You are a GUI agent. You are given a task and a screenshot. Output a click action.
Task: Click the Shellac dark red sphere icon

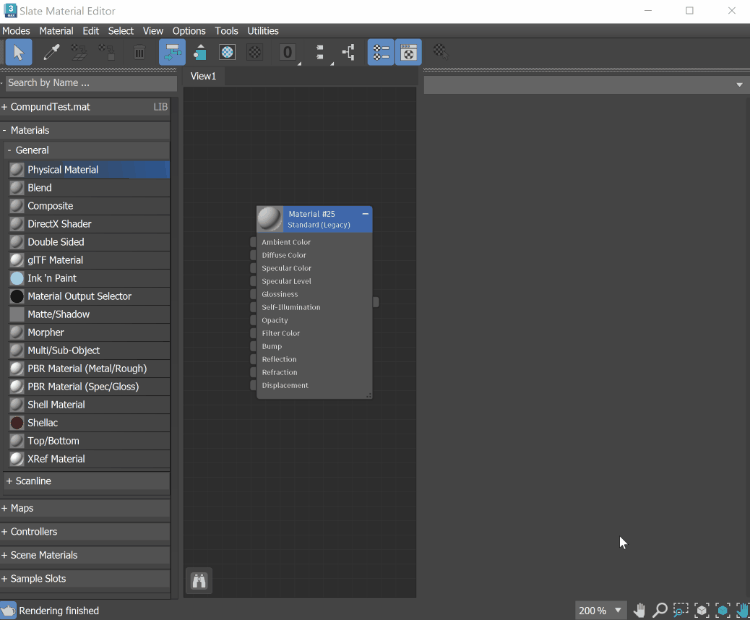17,423
